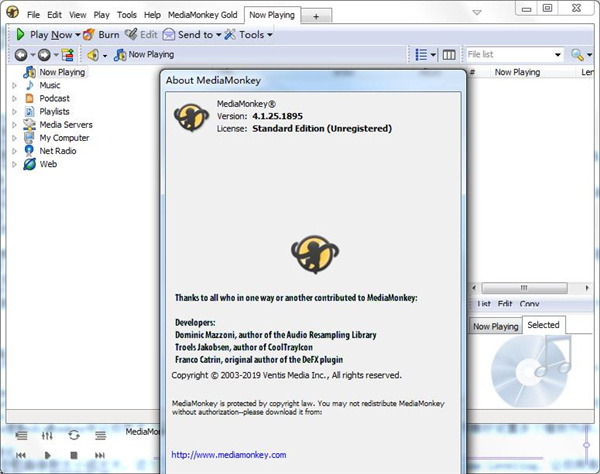The width and height of the screenshot is (600, 474).
Task: Click the Now Playing breadcrumb button
Action: pos(144,55)
